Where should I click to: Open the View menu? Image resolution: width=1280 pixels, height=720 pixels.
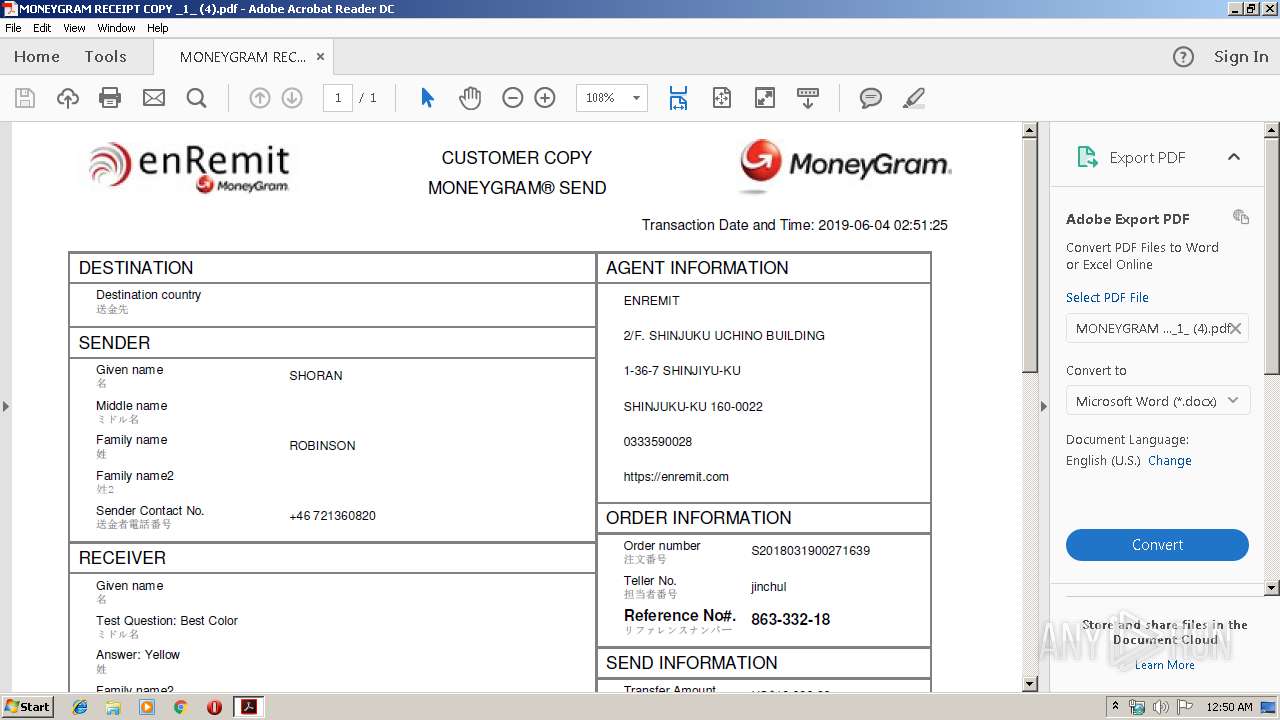75,28
